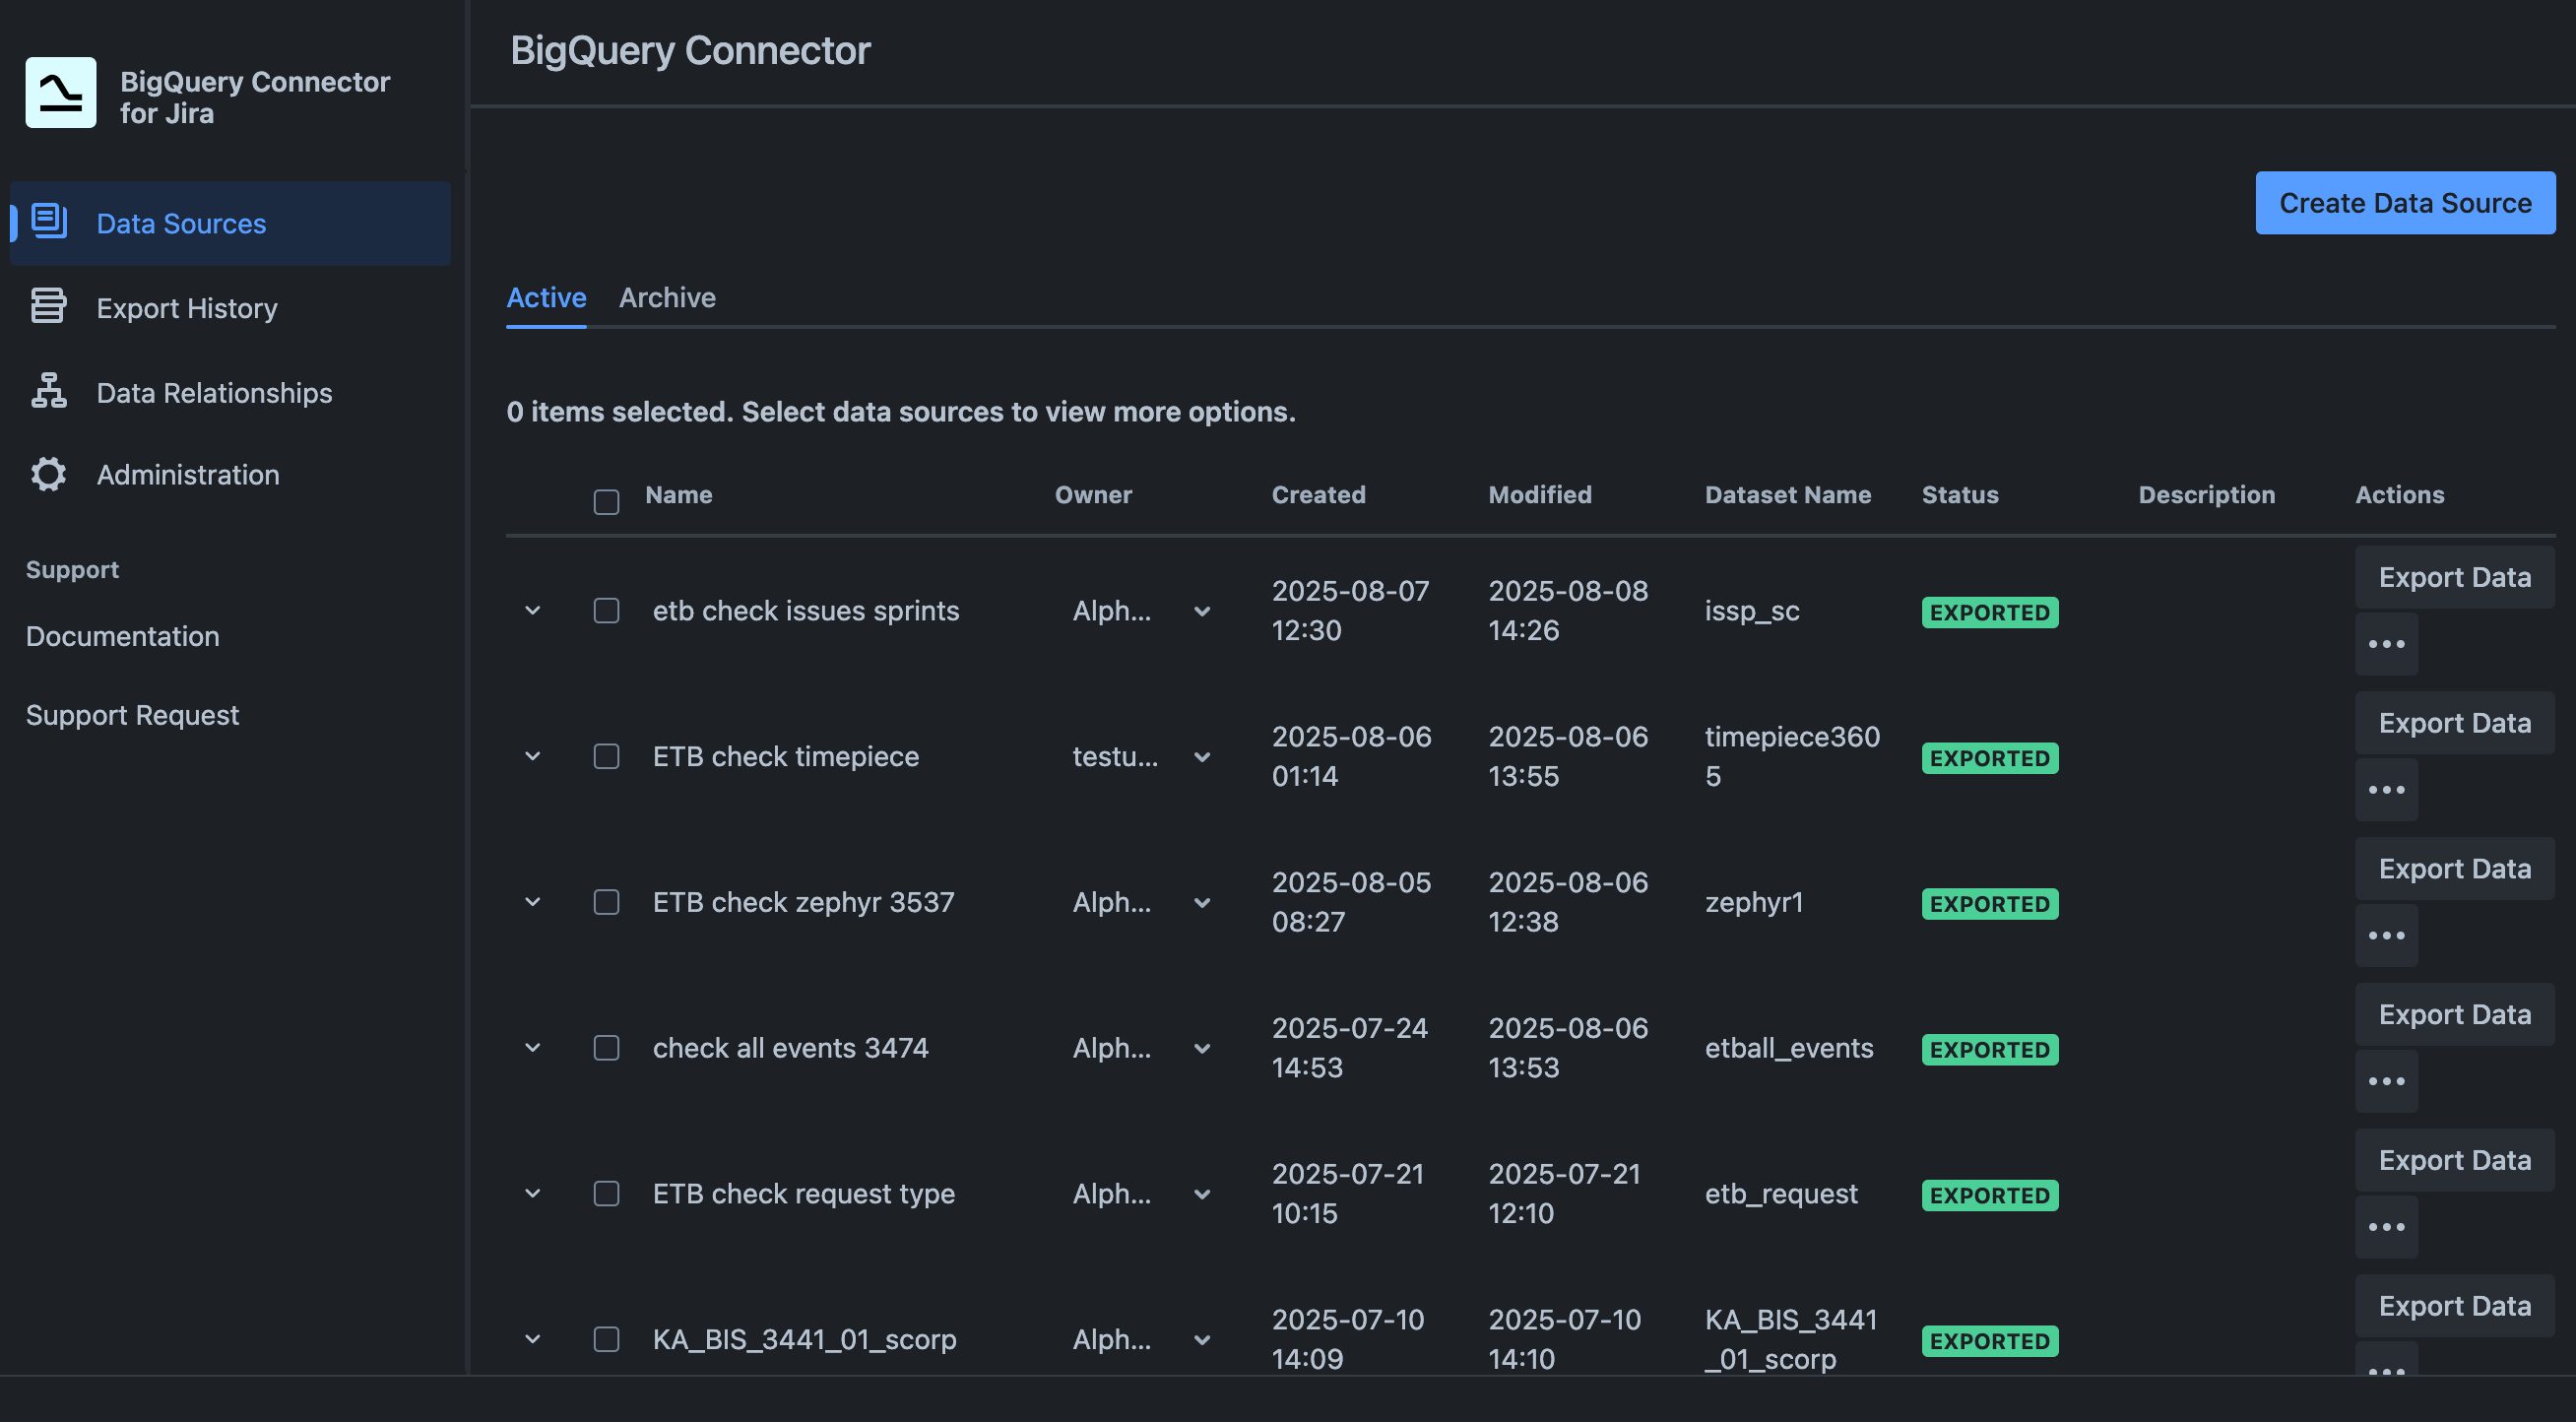Click the Create Data Source button
This screenshot has width=2576, height=1422.
[x=2405, y=202]
